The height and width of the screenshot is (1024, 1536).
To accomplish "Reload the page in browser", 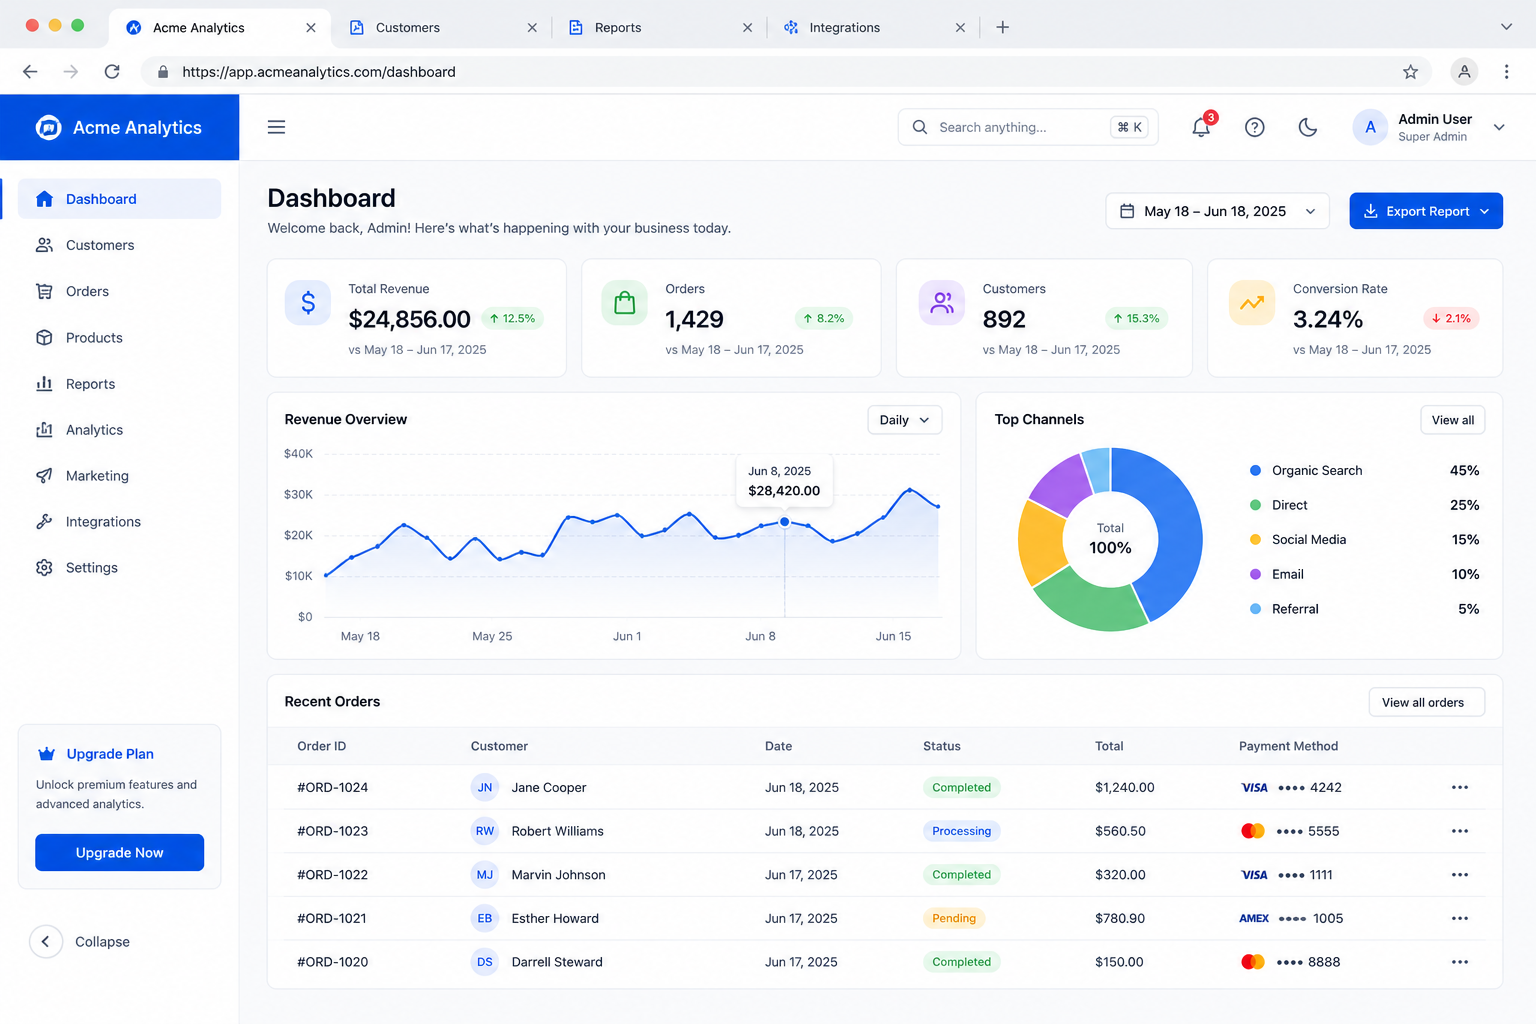I will click(x=112, y=72).
